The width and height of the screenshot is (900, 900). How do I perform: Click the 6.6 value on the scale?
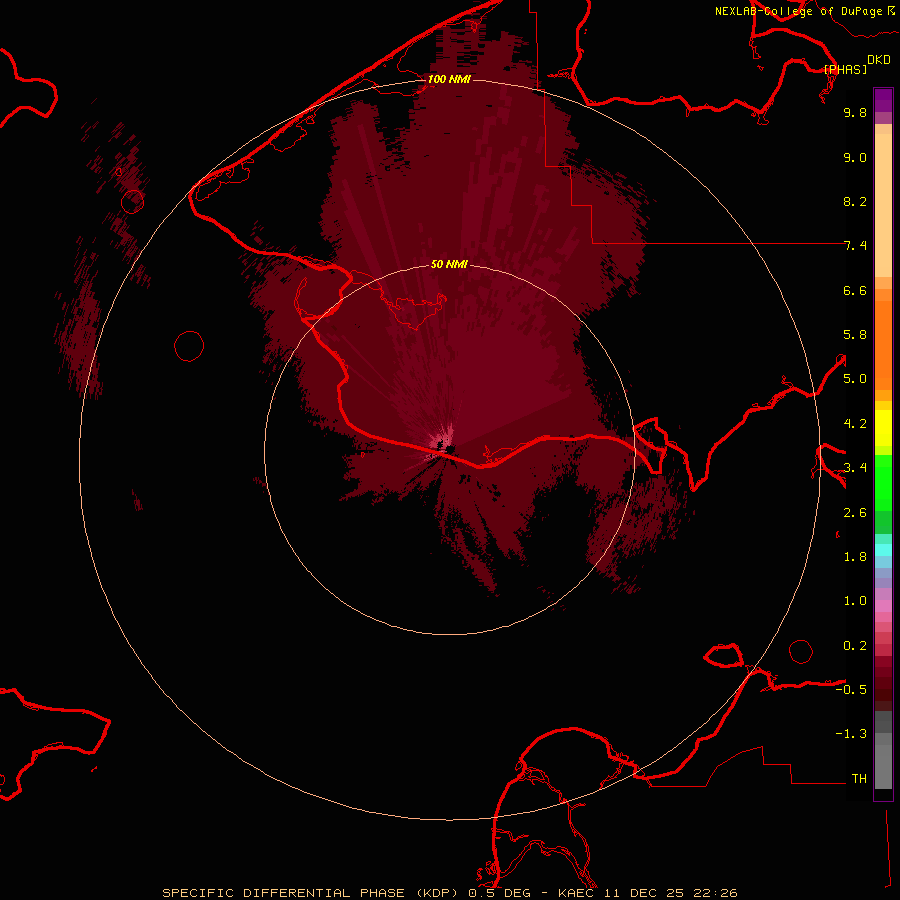click(855, 290)
